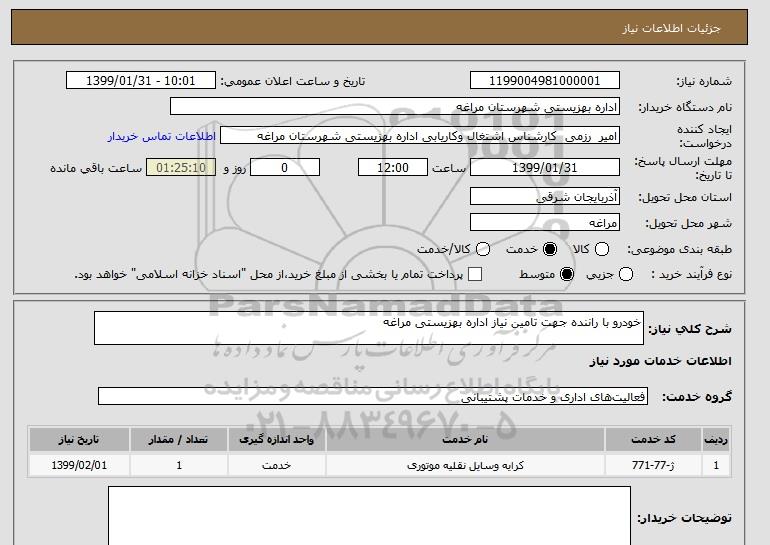Screen dimensions: 770x545
Task: Choose the جزیی purchase type radio
Action: tap(626, 274)
